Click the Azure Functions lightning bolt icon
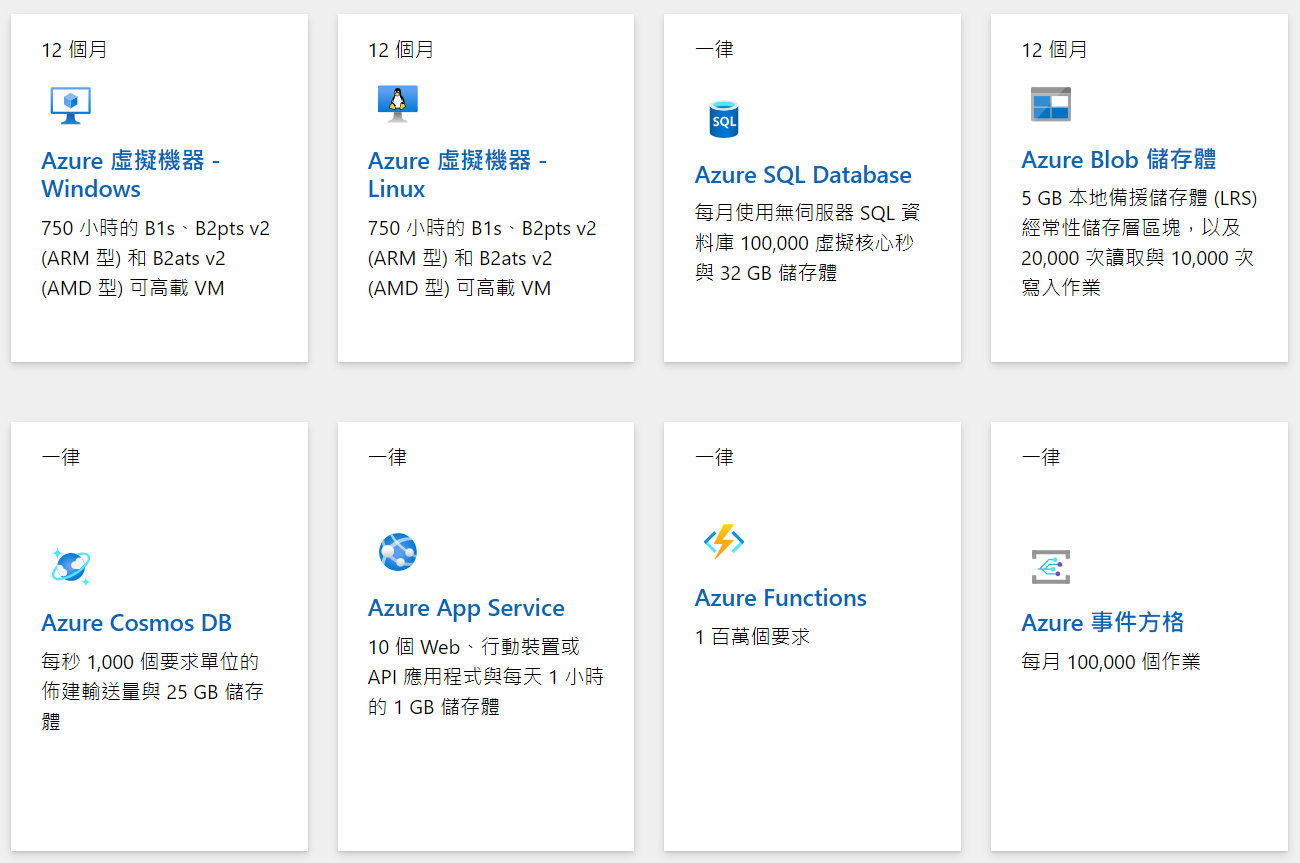This screenshot has width=1300, height=863. coord(723,542)
